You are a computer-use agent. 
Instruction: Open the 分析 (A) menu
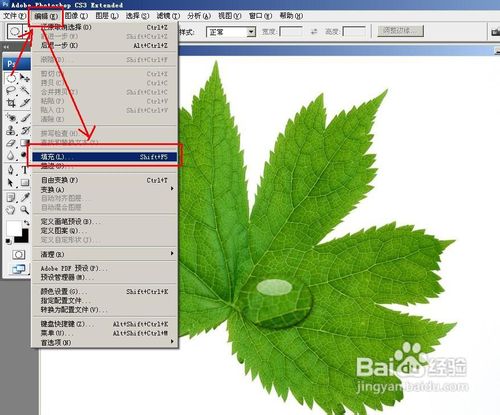point(199,16)
